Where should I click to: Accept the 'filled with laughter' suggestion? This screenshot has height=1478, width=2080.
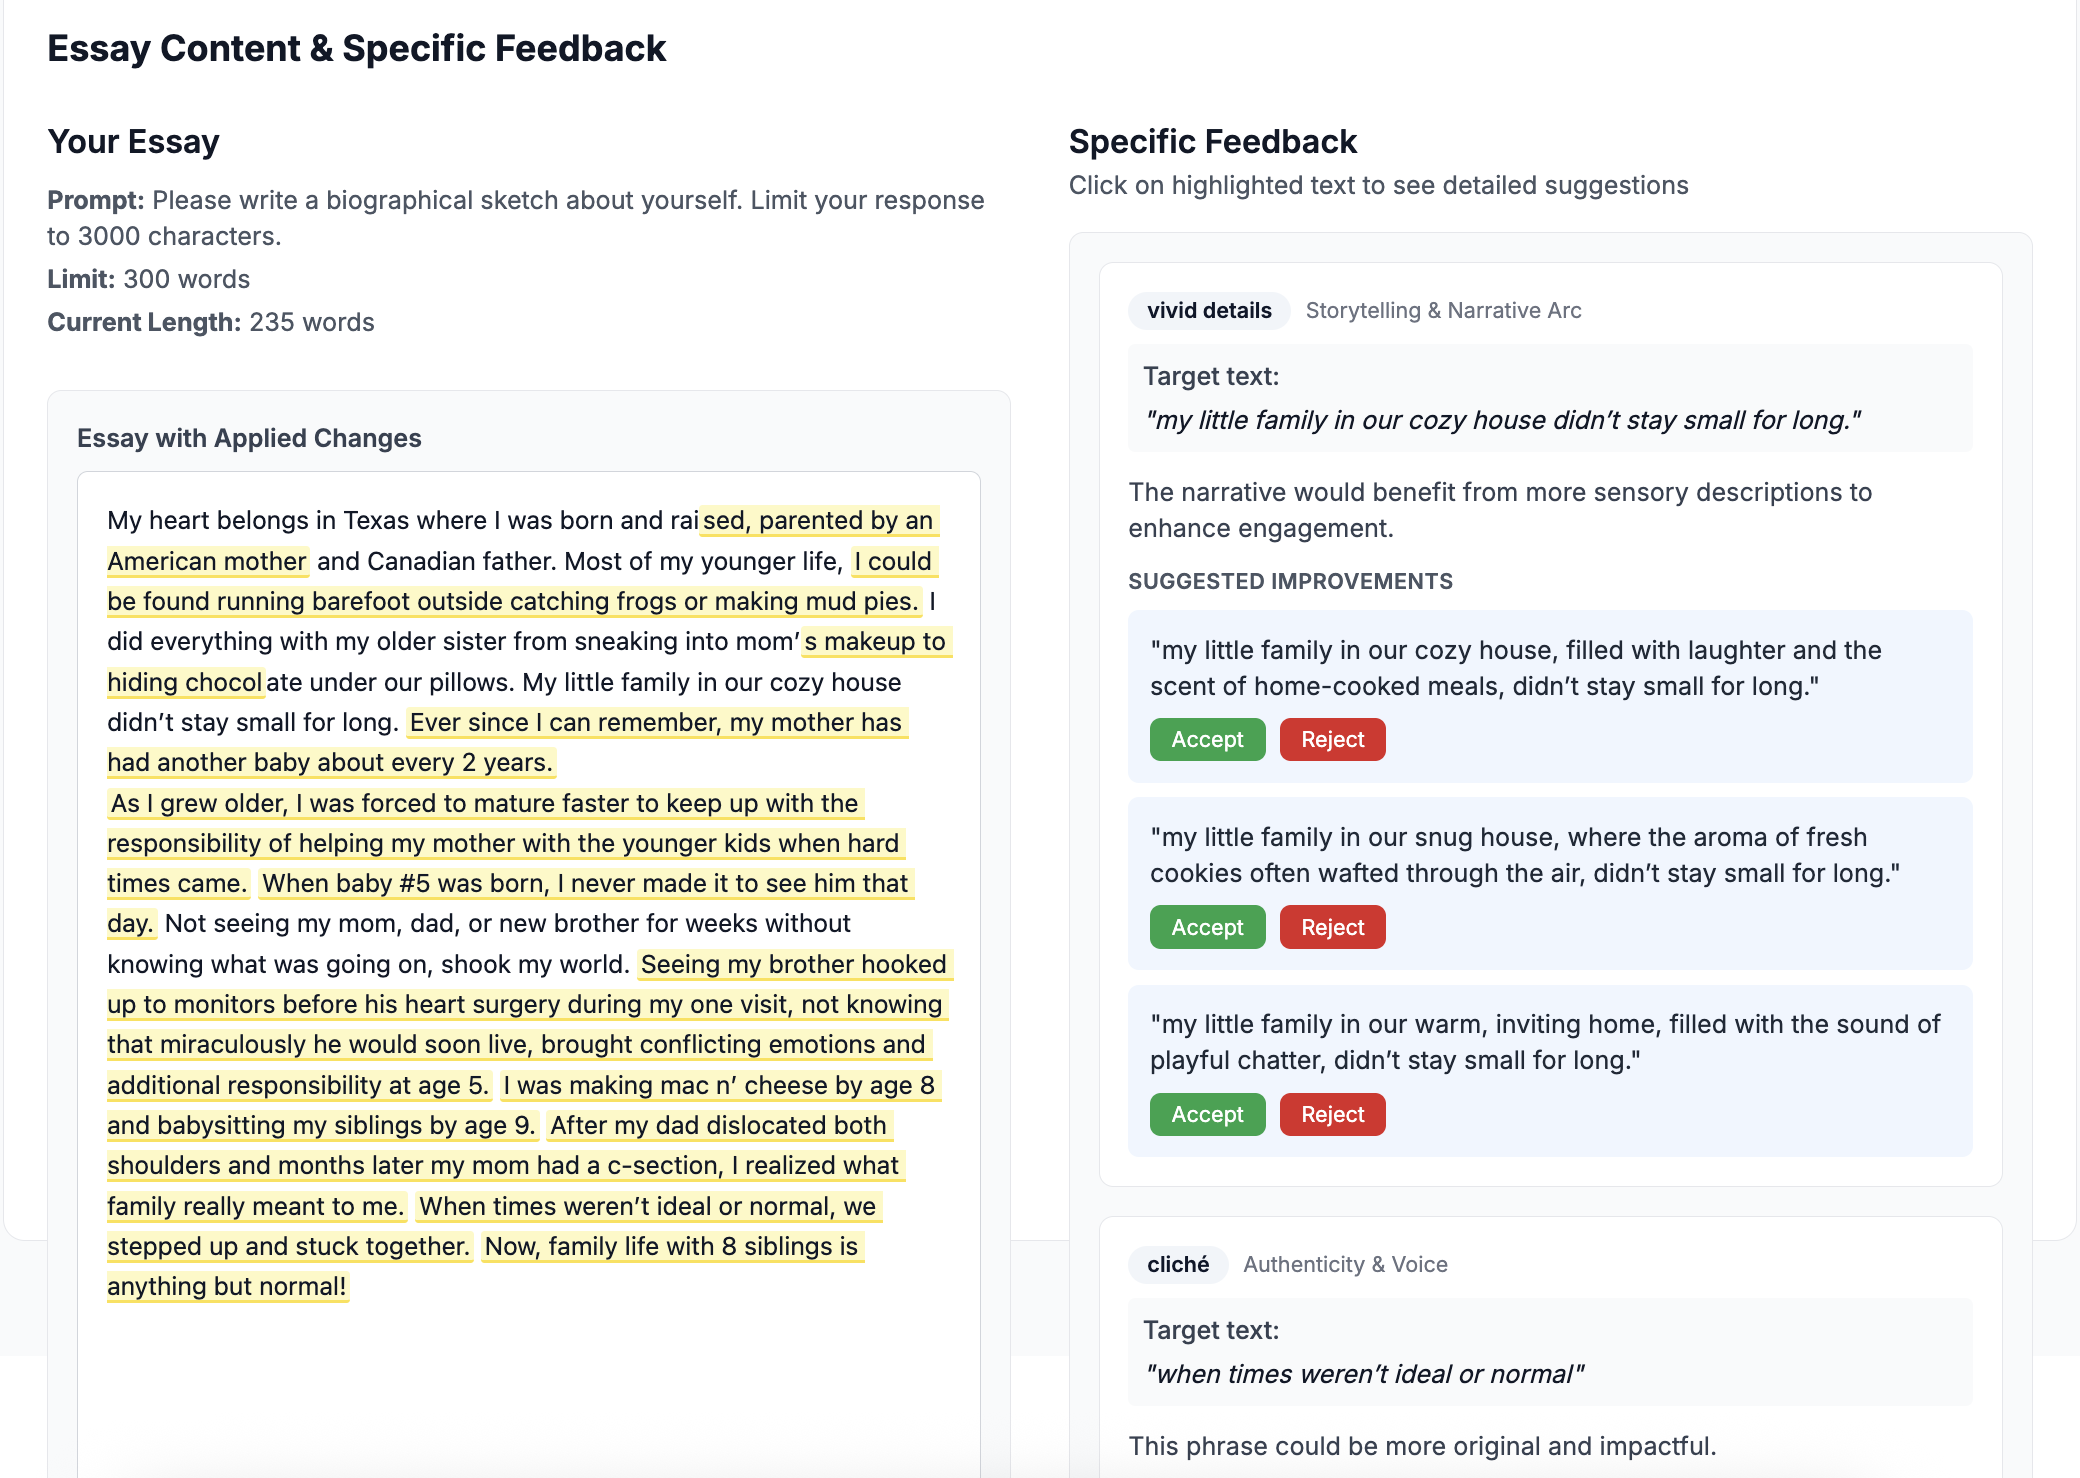pyautogui.click(x=1206, y=739)
